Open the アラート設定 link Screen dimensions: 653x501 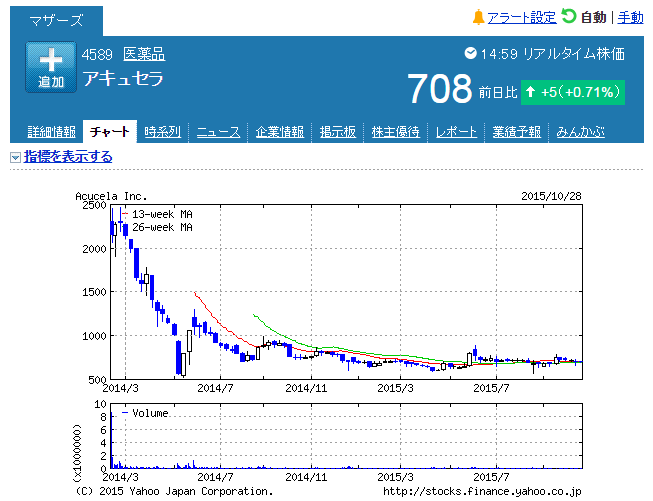click(522, 17)
